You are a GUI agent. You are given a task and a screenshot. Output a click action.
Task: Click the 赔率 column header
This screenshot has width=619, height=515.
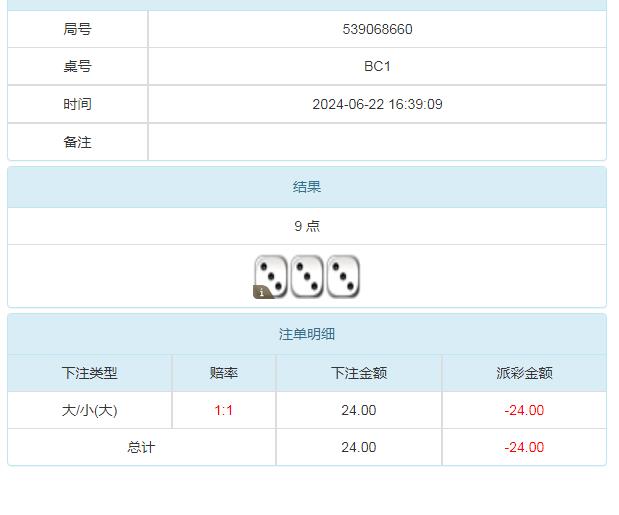click(224, 373)
